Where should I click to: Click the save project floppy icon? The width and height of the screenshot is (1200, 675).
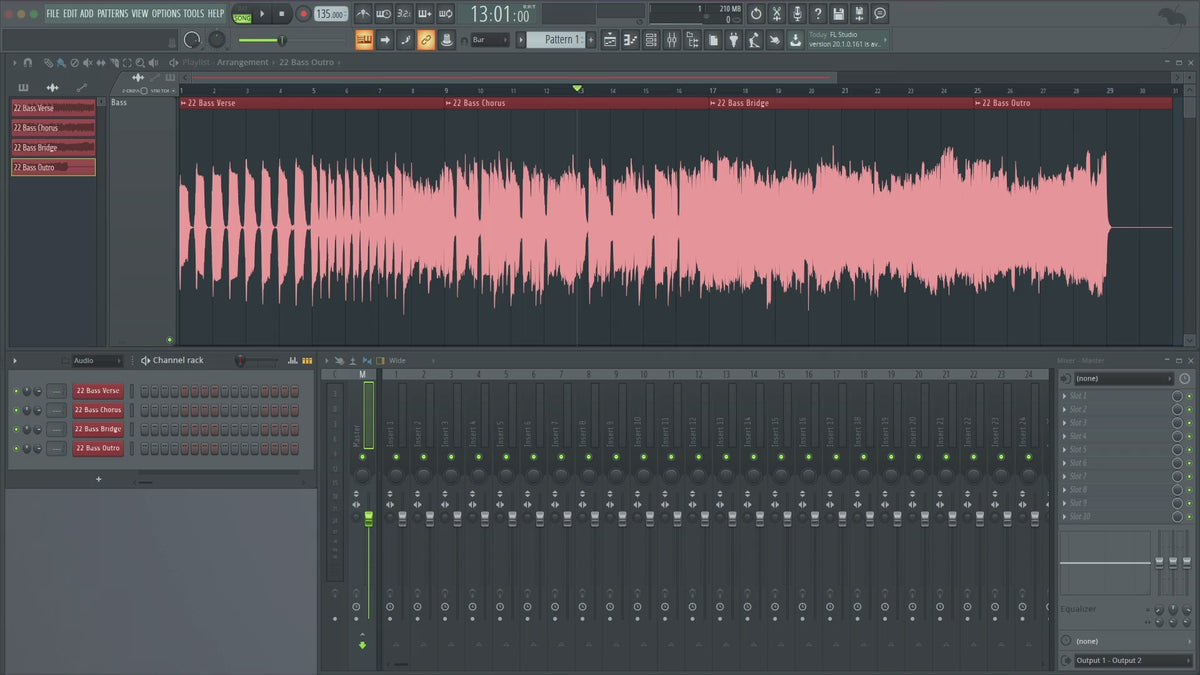tap(838, 14)
